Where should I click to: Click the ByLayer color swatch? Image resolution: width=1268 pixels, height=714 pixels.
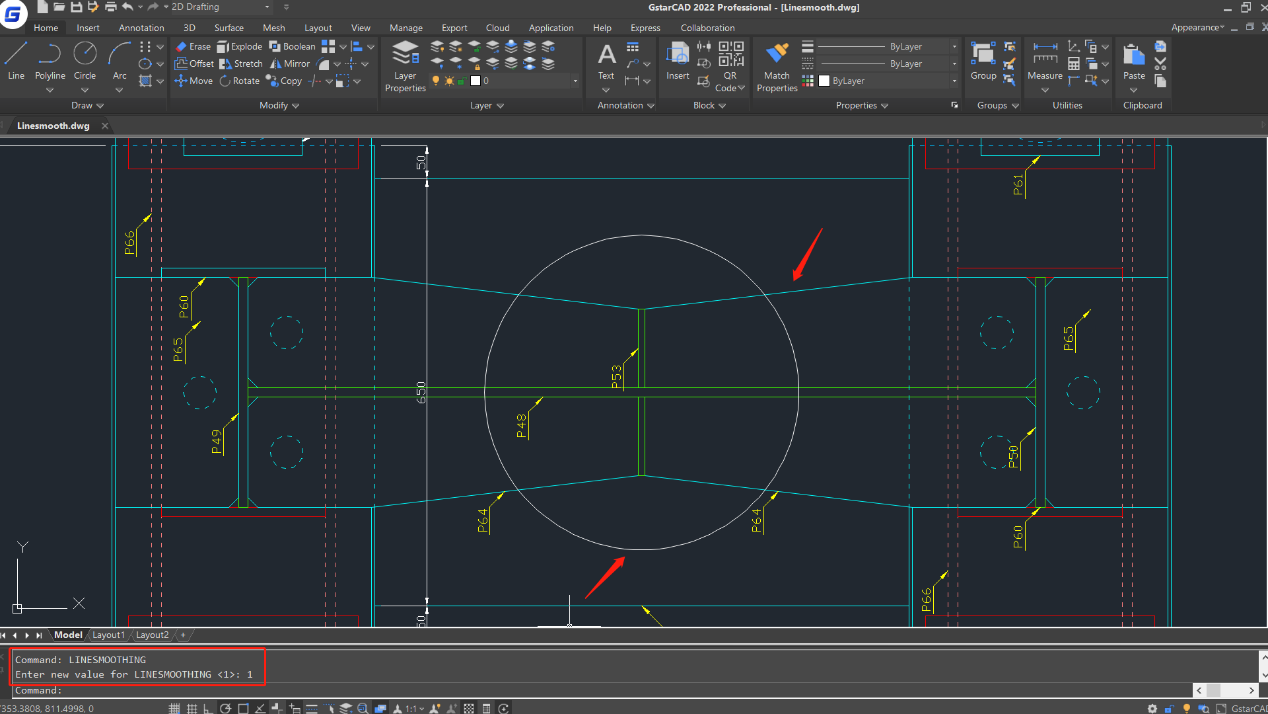pyautogui.click(x=824, y=80)
